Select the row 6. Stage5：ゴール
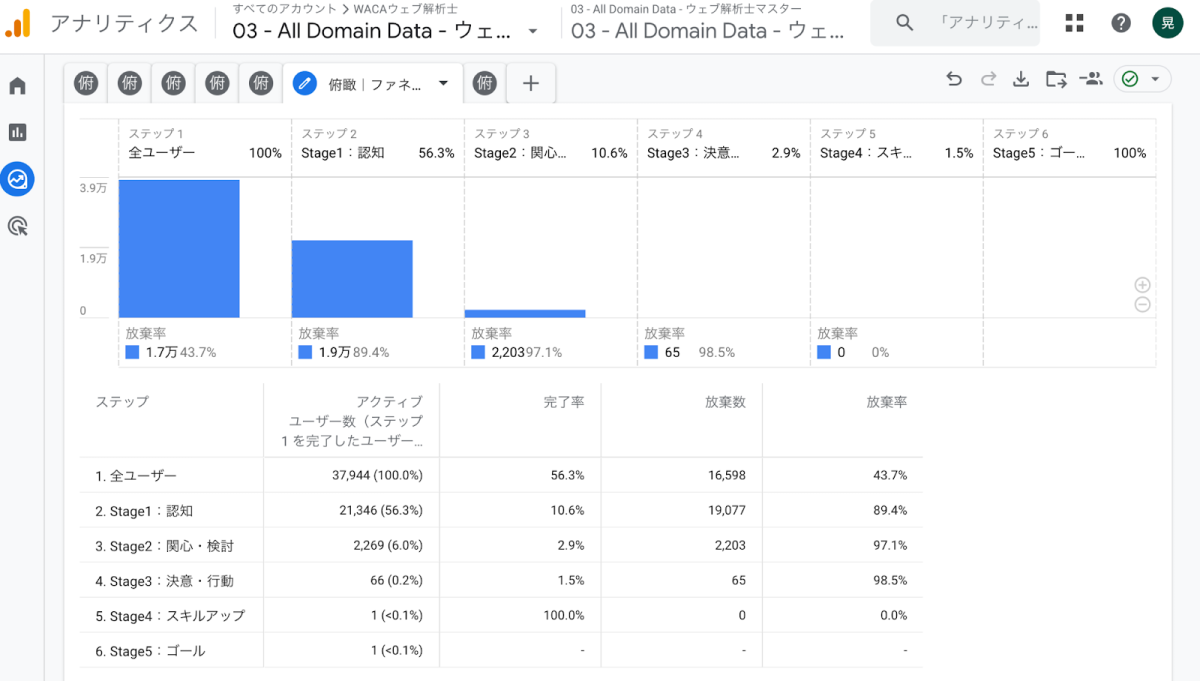 [x=501, y=651]
